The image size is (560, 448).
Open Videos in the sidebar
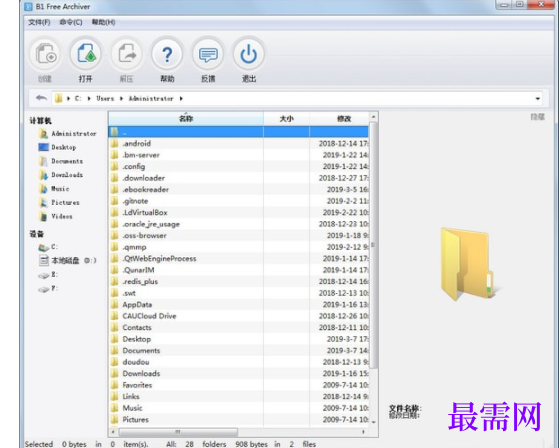55,216
